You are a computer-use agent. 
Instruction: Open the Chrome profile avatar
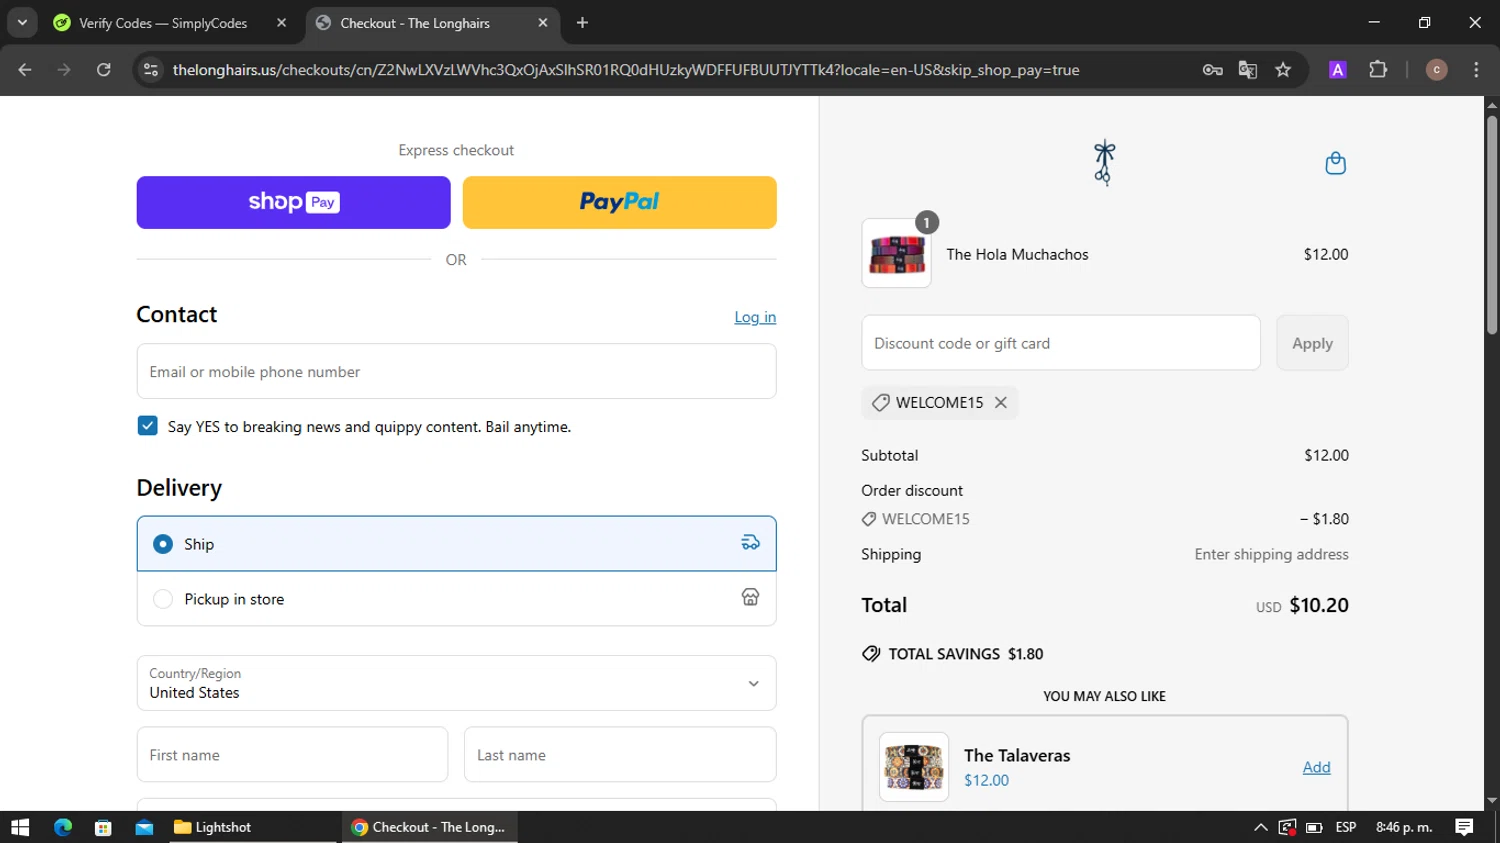pos(1436,70)
